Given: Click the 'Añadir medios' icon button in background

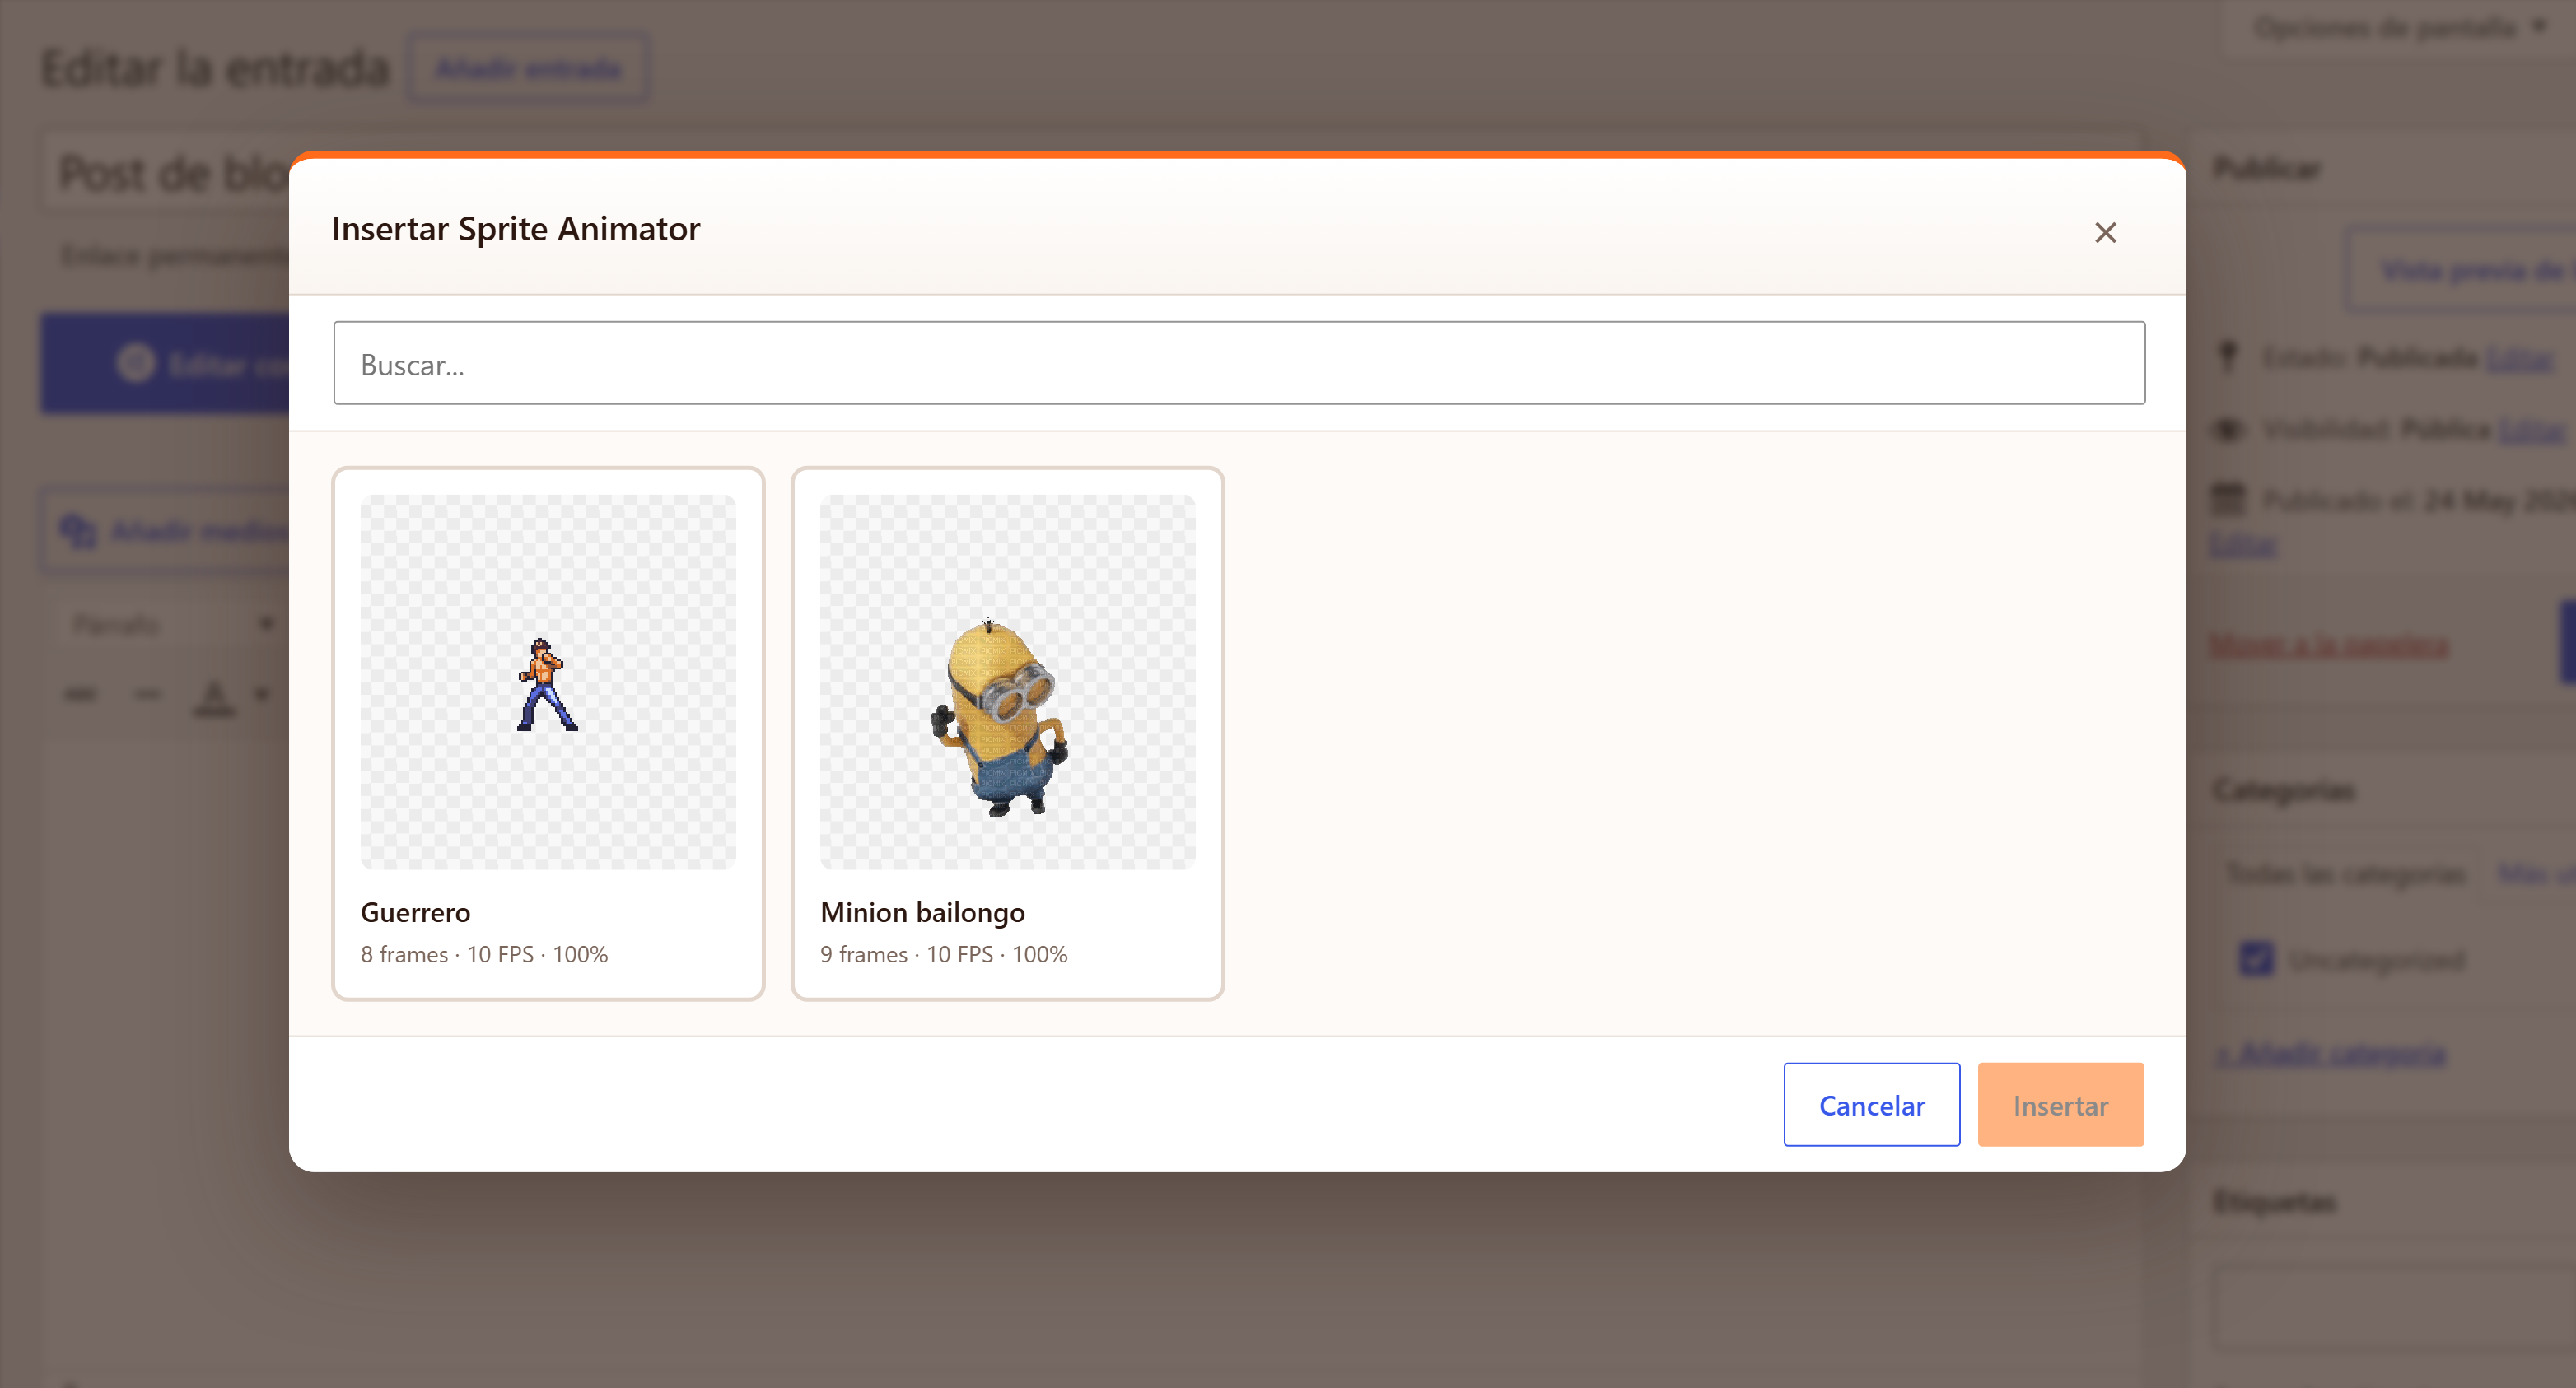Looking at the screenshot, I should pos(165,530).
